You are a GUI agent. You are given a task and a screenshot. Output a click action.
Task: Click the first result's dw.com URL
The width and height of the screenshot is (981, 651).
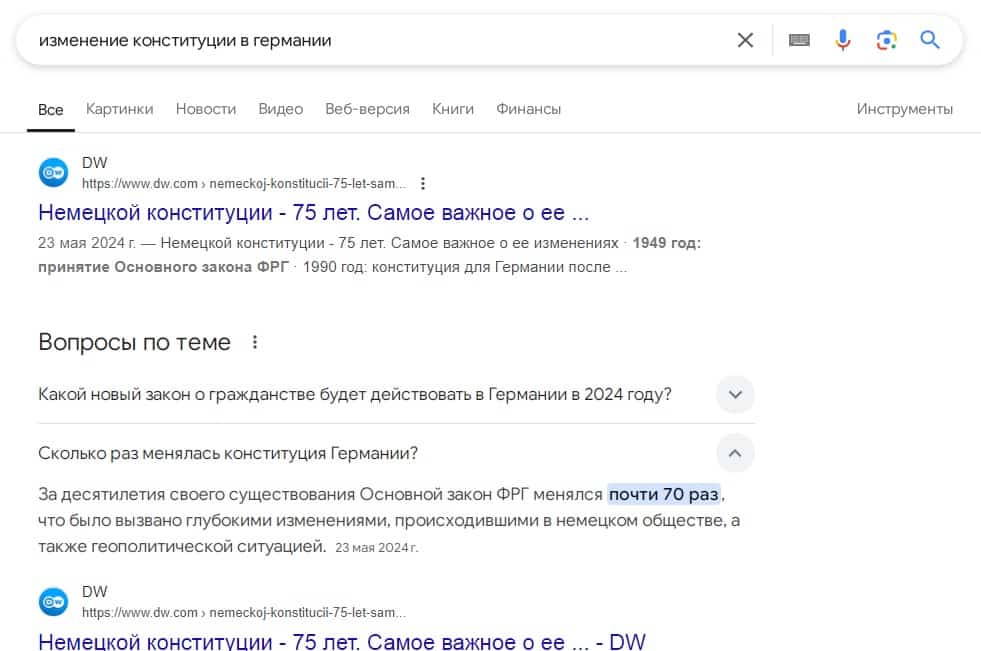tap(244, 183)
